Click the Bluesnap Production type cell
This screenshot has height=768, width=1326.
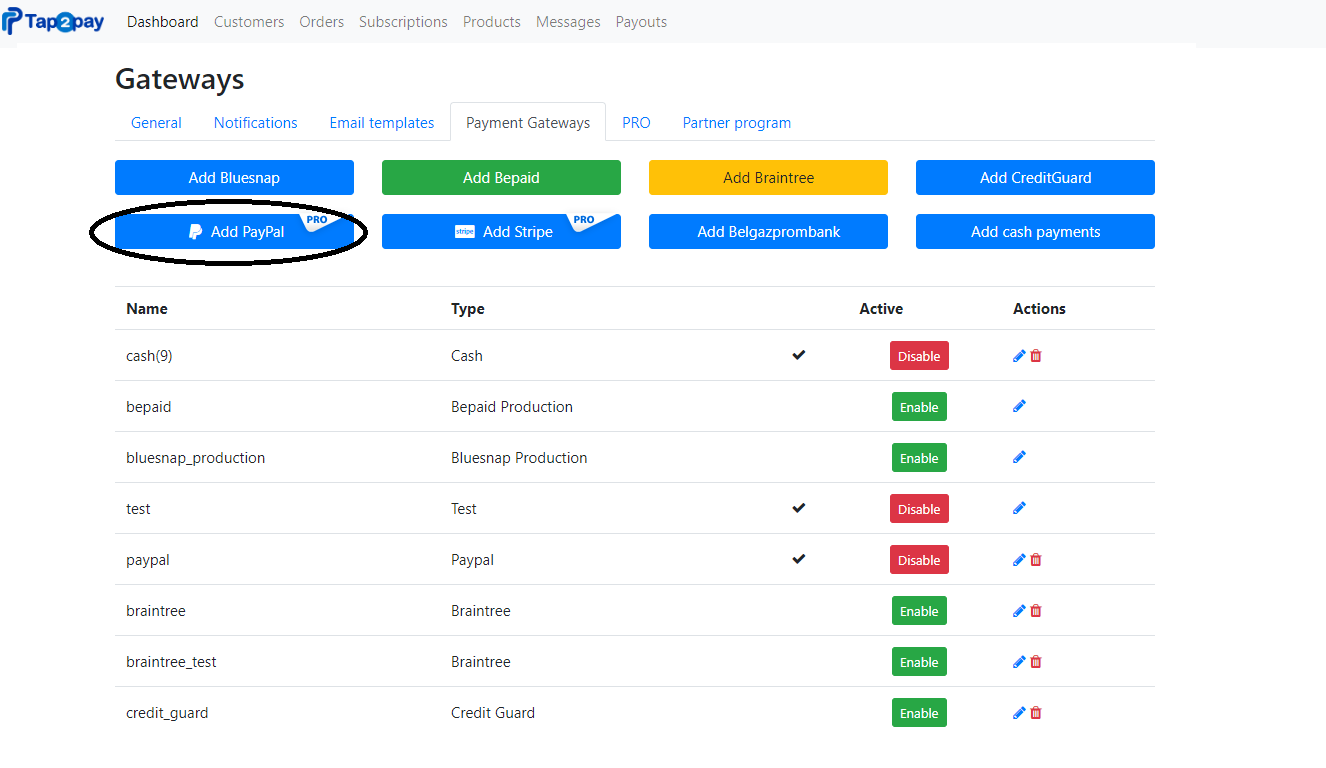[519, 458]
